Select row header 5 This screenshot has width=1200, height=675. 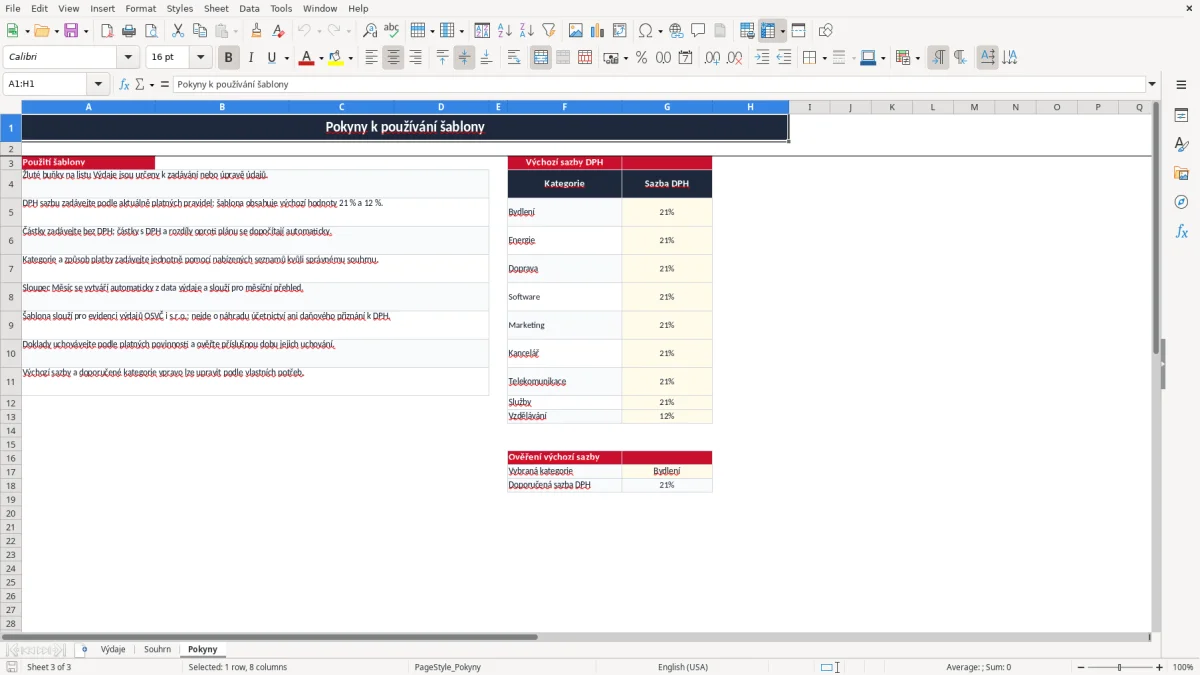coord(11,212)
